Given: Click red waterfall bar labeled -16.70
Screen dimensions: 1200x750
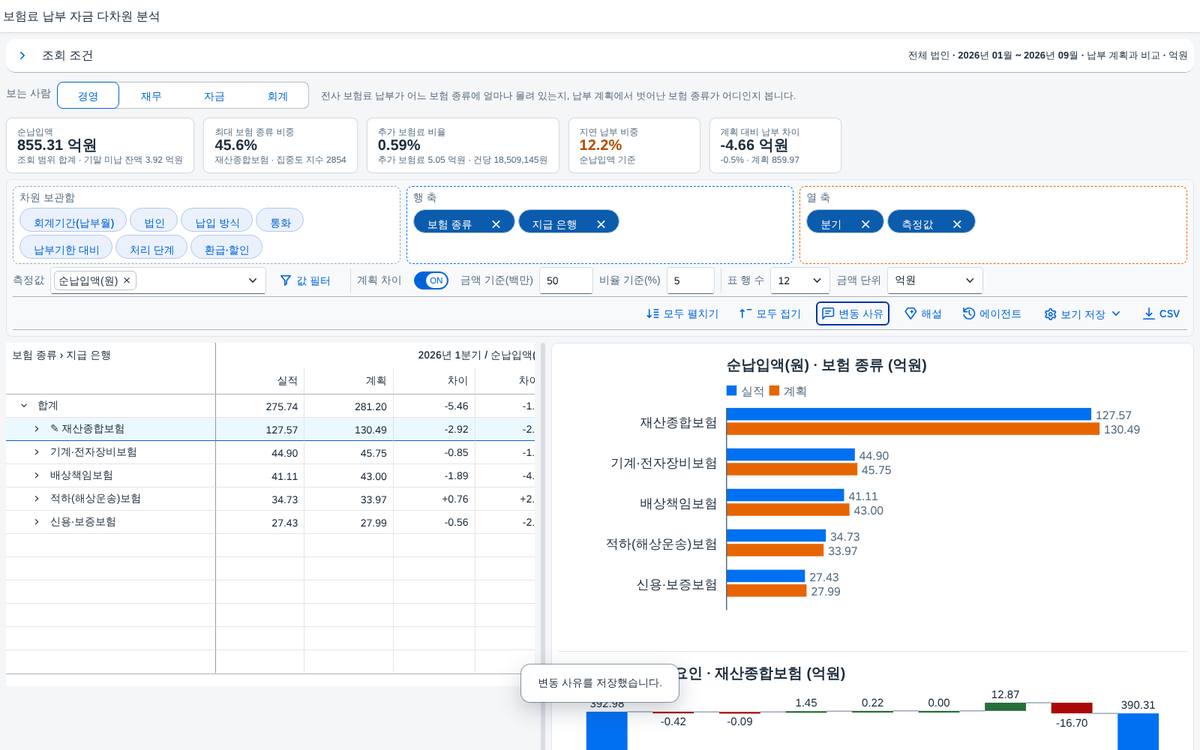Looking at the screenshot, I should (1071, 708).
